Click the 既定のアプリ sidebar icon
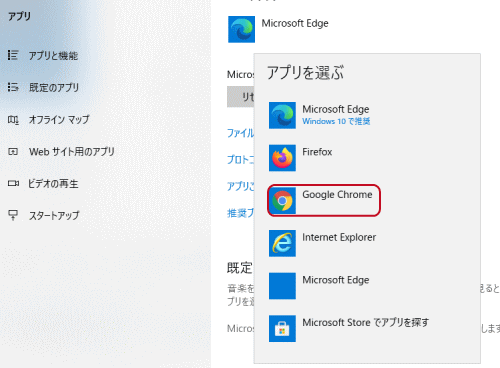Viewport: 500px width, 368px height. pyautogui.click(x=13, y=87)
